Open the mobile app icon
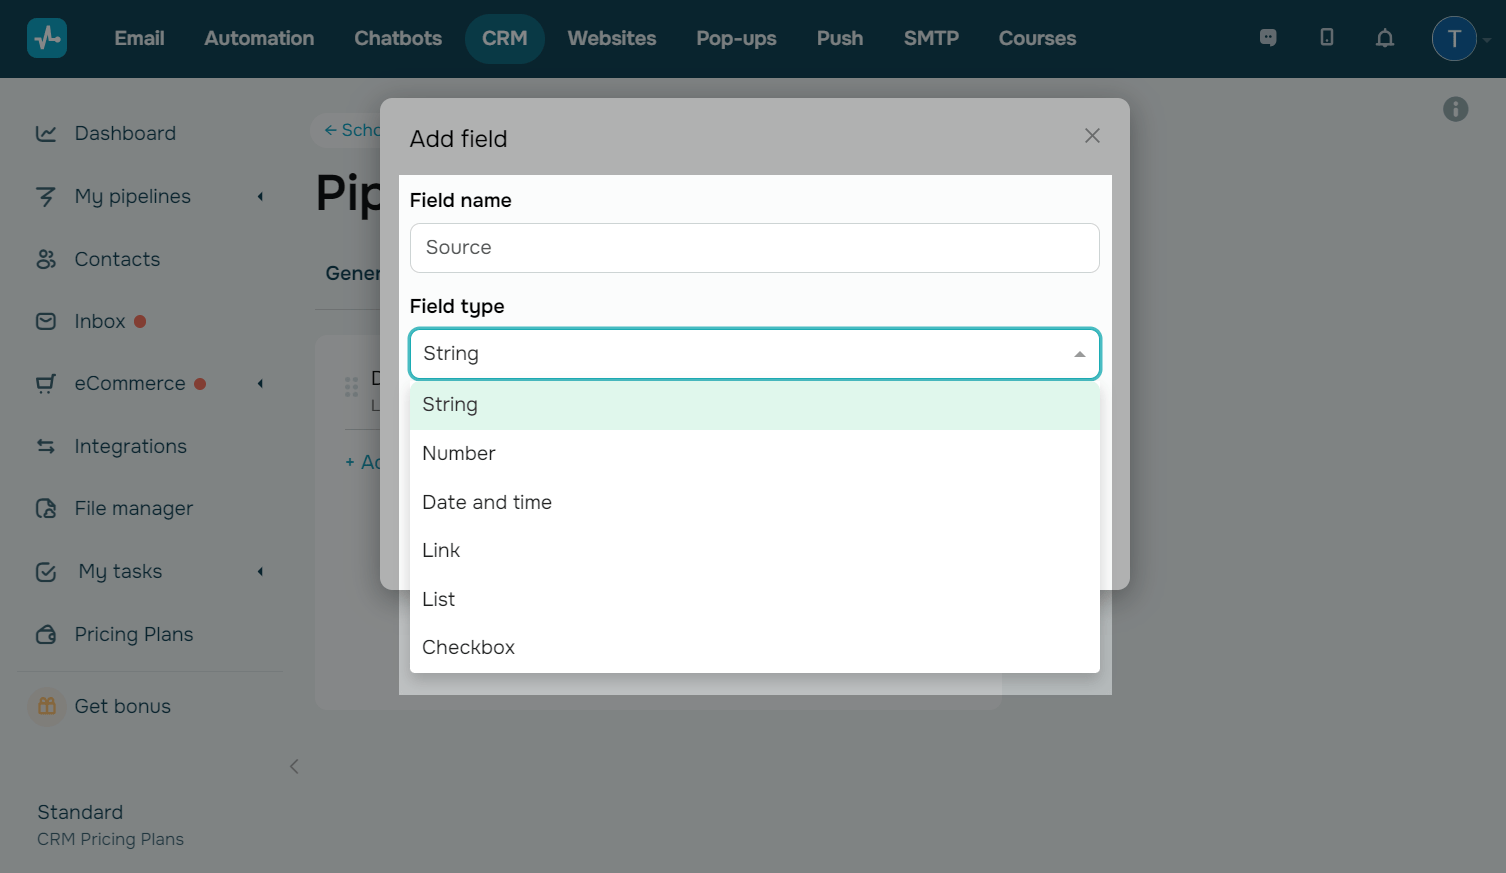 click(1327, 38)
